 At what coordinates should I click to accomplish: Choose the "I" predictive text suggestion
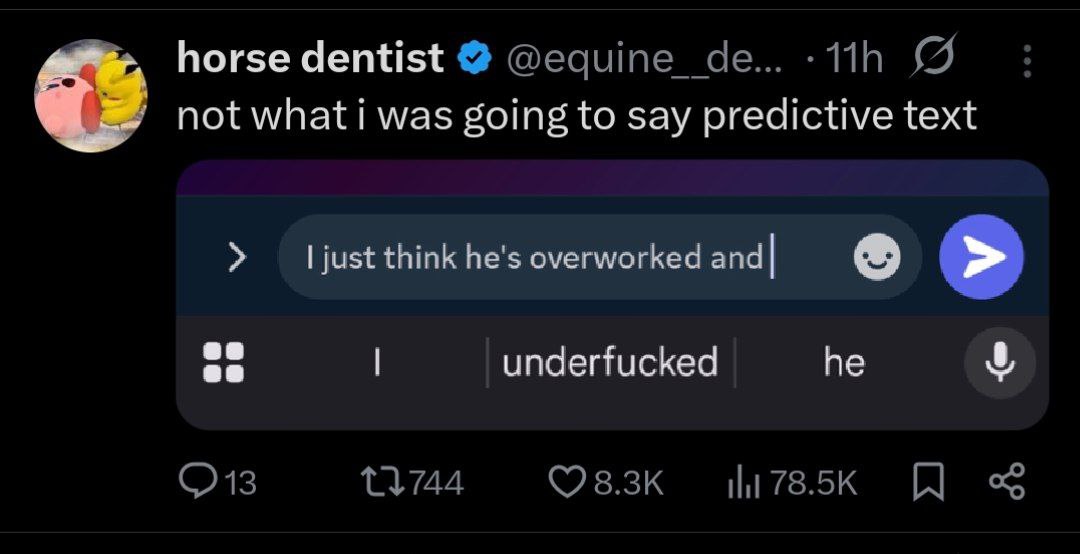click(x=376, y=363)
